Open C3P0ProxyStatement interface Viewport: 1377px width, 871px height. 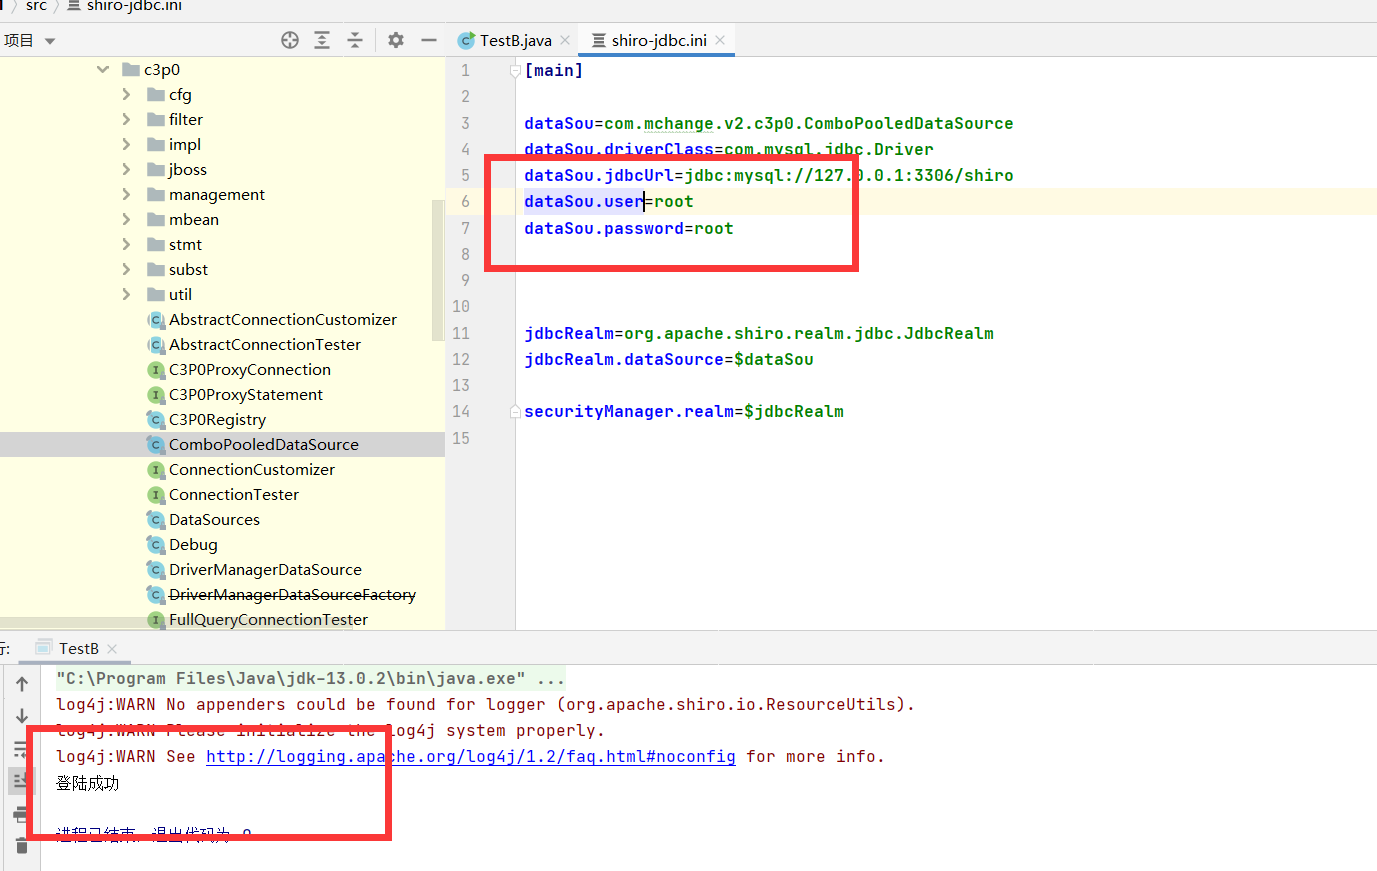click(x=246, y=394)
